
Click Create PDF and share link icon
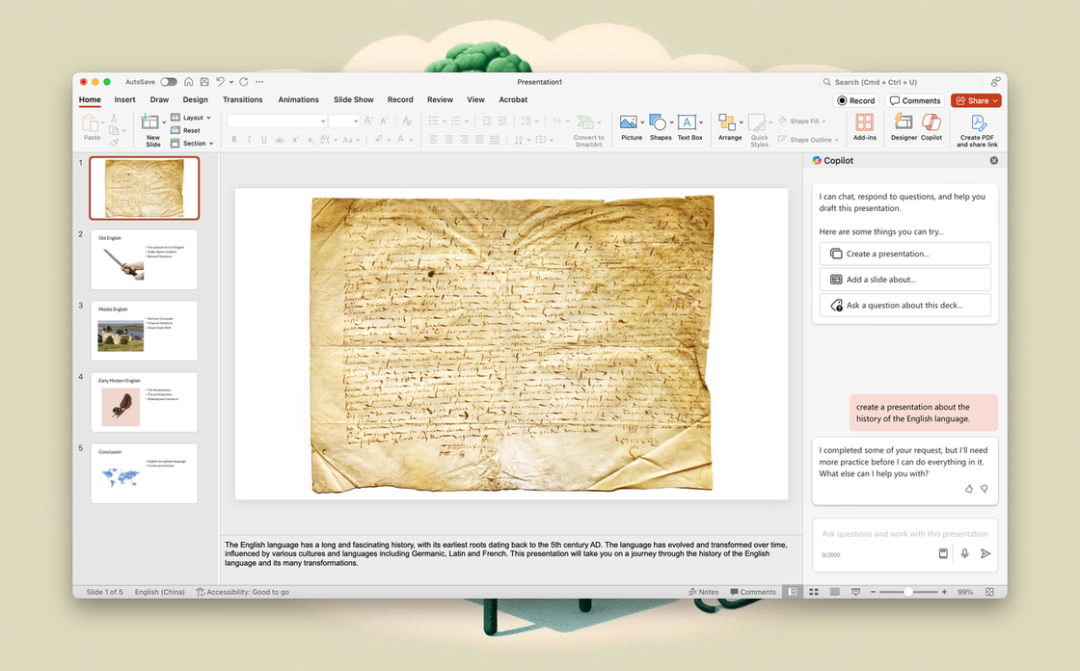[978, 123]
